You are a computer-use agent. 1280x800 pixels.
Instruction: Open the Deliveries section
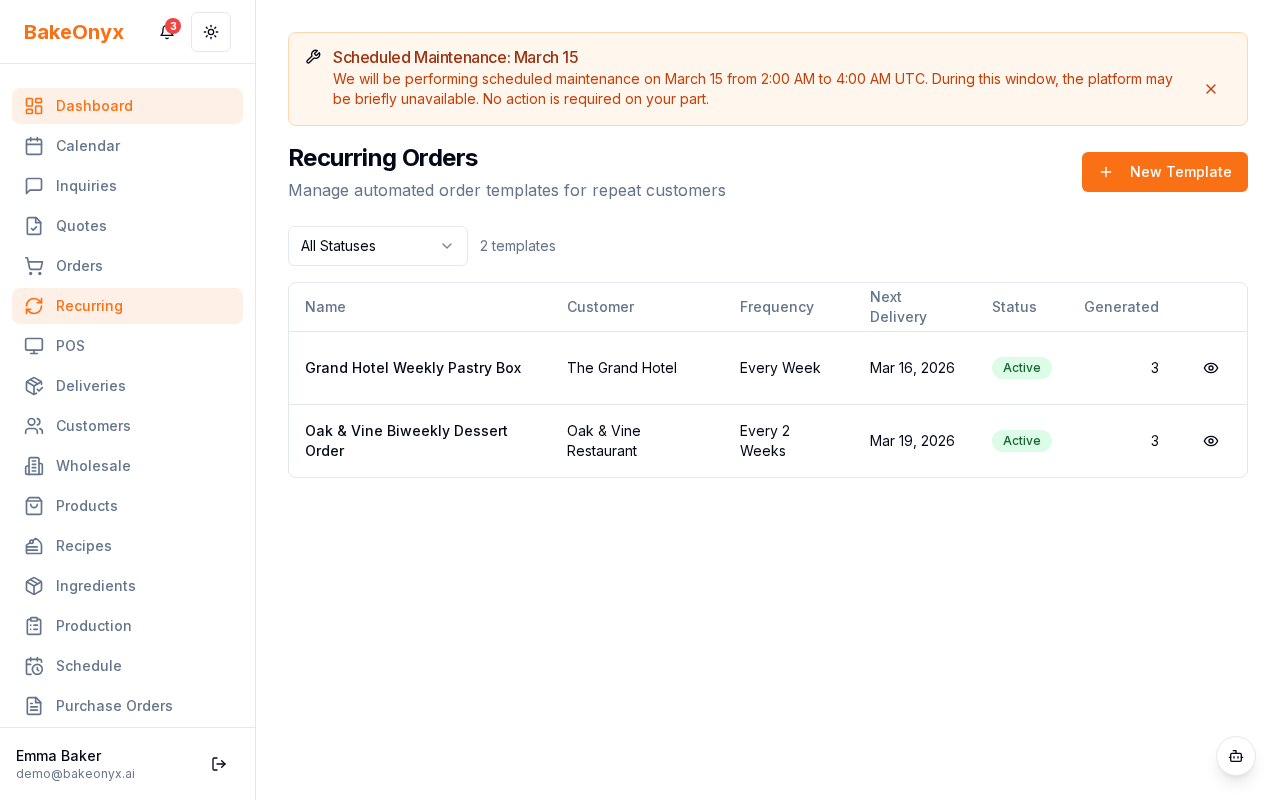click(x=91, y=386)
